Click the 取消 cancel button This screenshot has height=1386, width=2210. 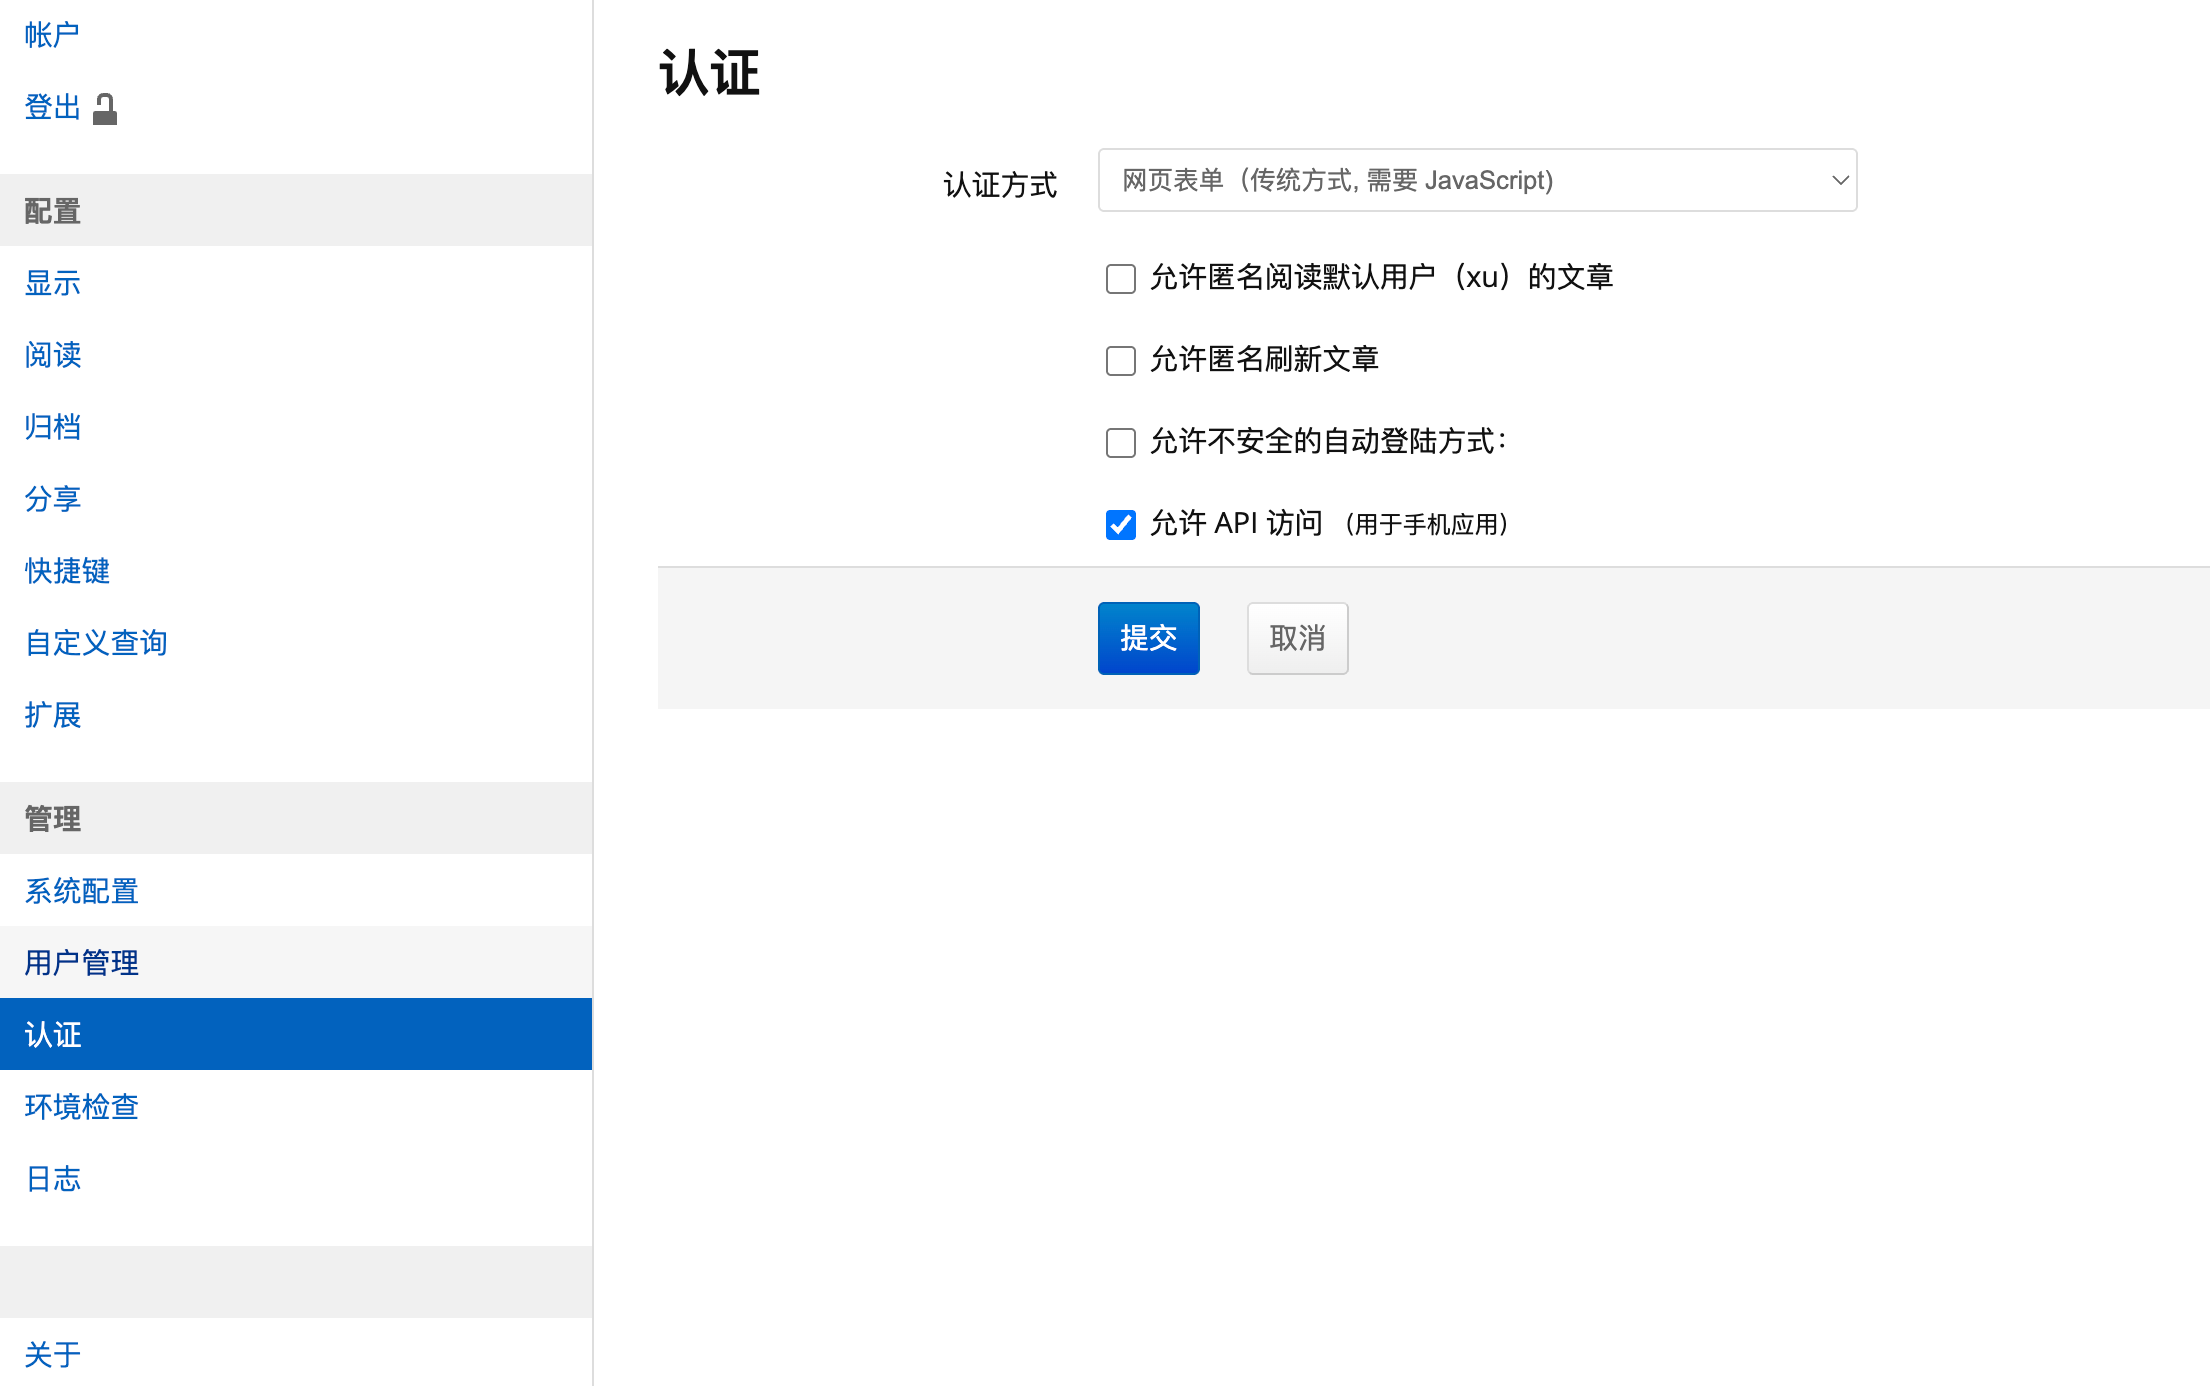coord(1296,638)
